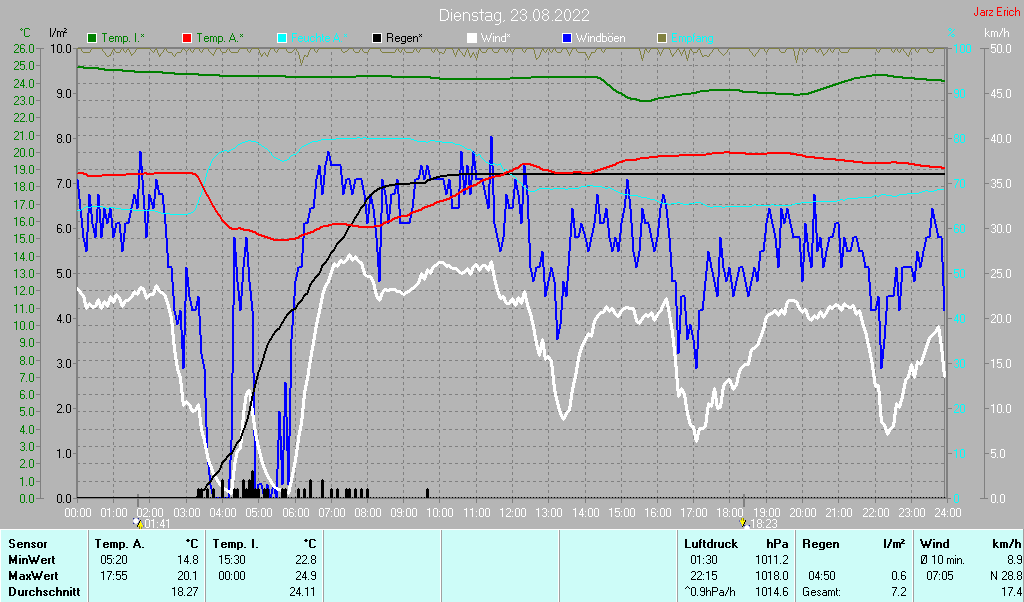Click the red Temp. A. legend swatch
The width and height of the screenshot is (1024, 602).
click(187, 38)
